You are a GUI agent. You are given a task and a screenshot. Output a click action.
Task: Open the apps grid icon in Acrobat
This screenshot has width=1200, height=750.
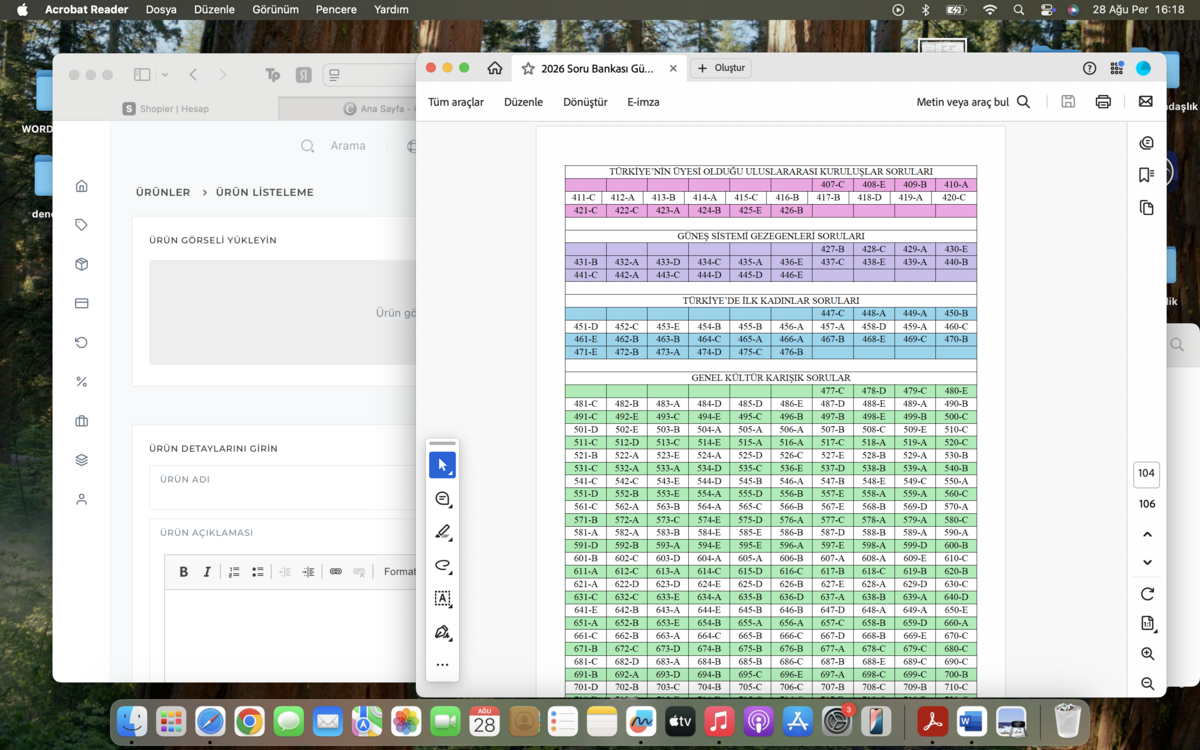click(x=1116, y=68)
